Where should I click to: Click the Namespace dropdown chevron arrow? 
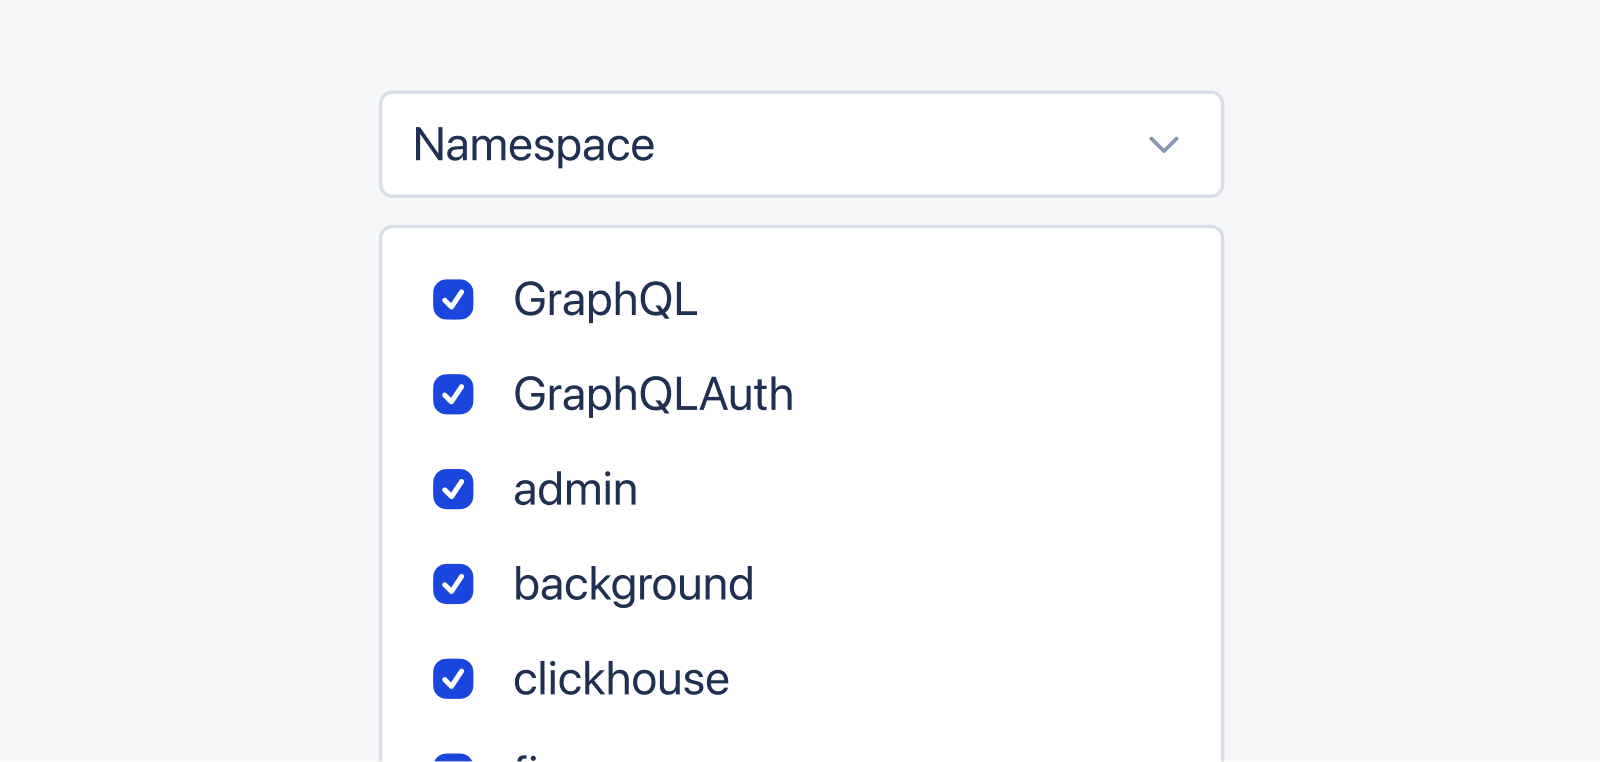point(1164,145)
